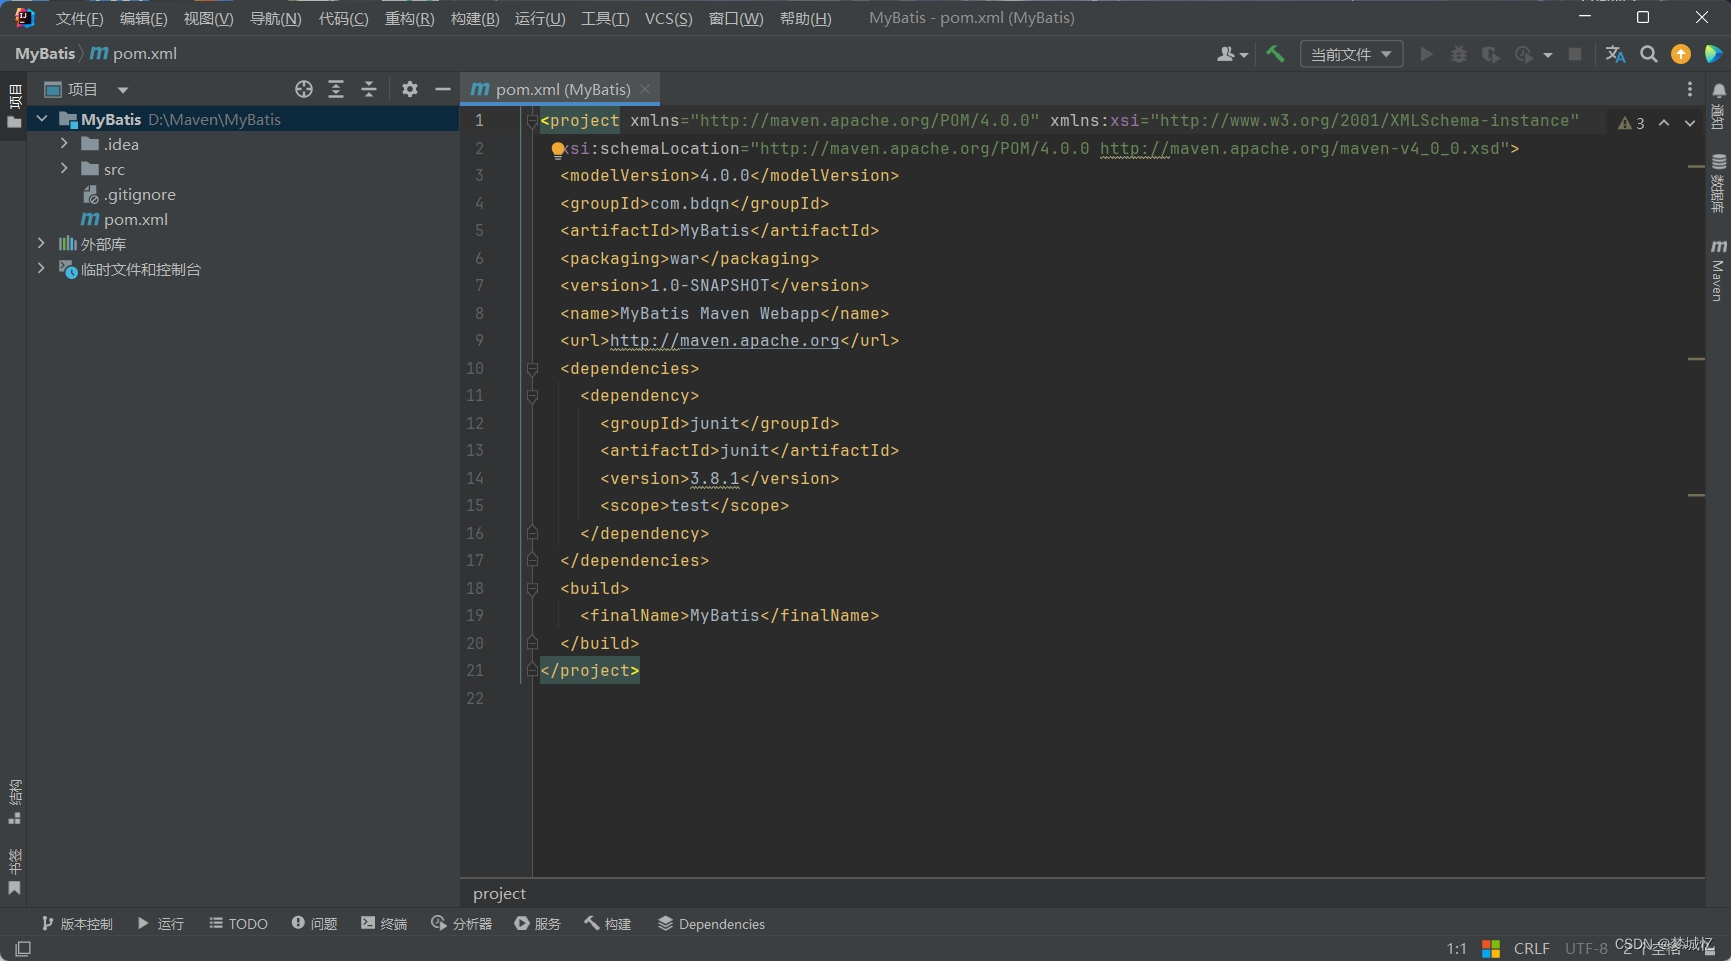Open the 结构 structure side tool window
Screen dimensions: 1731x961
14,801
